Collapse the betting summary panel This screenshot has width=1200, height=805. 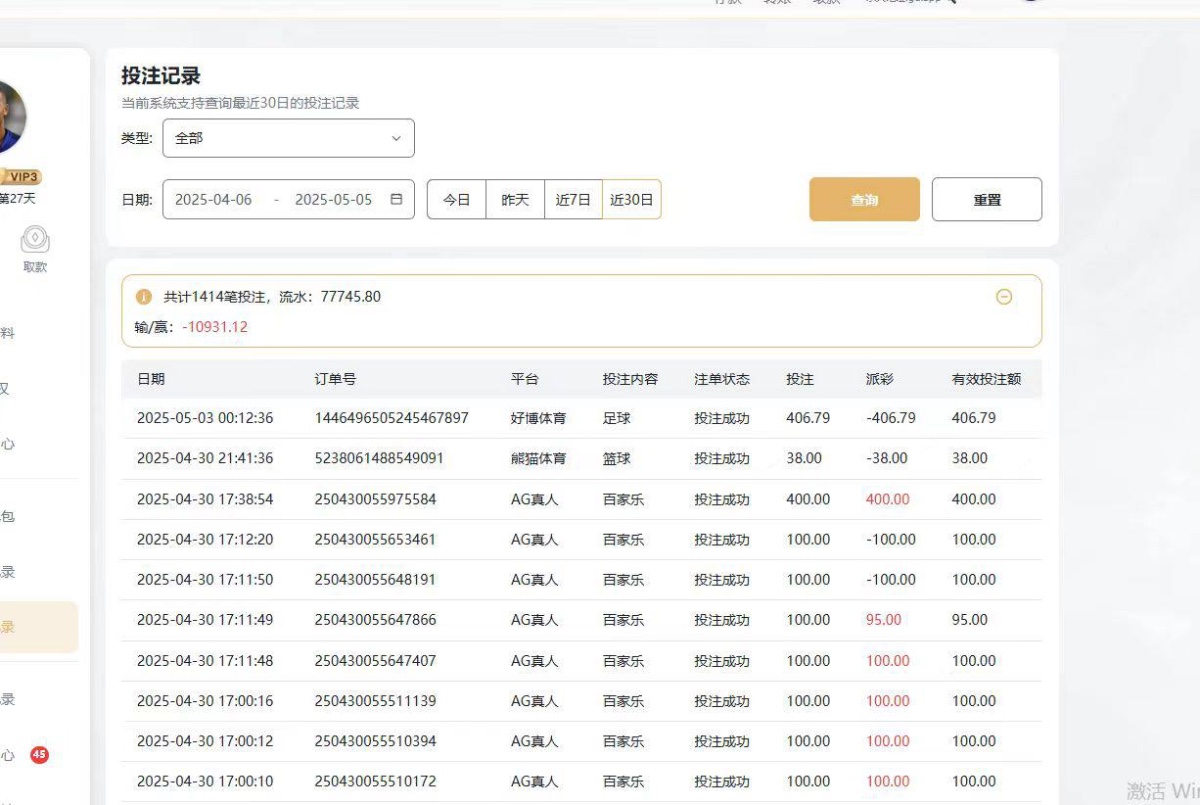click(x=1004, y=296)
